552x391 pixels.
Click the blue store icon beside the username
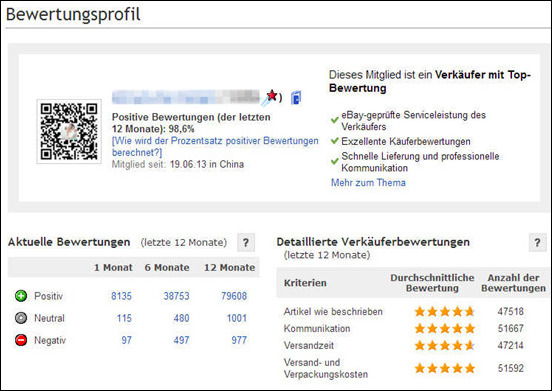[296, 98]
